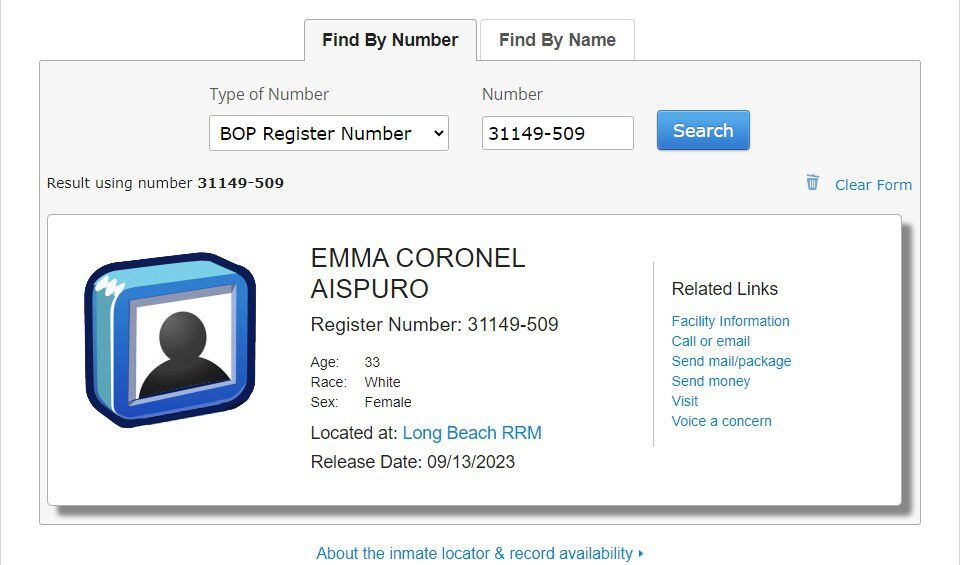Open the Visit link
This screenshot has width=960, height=565.
click(685, 401)
